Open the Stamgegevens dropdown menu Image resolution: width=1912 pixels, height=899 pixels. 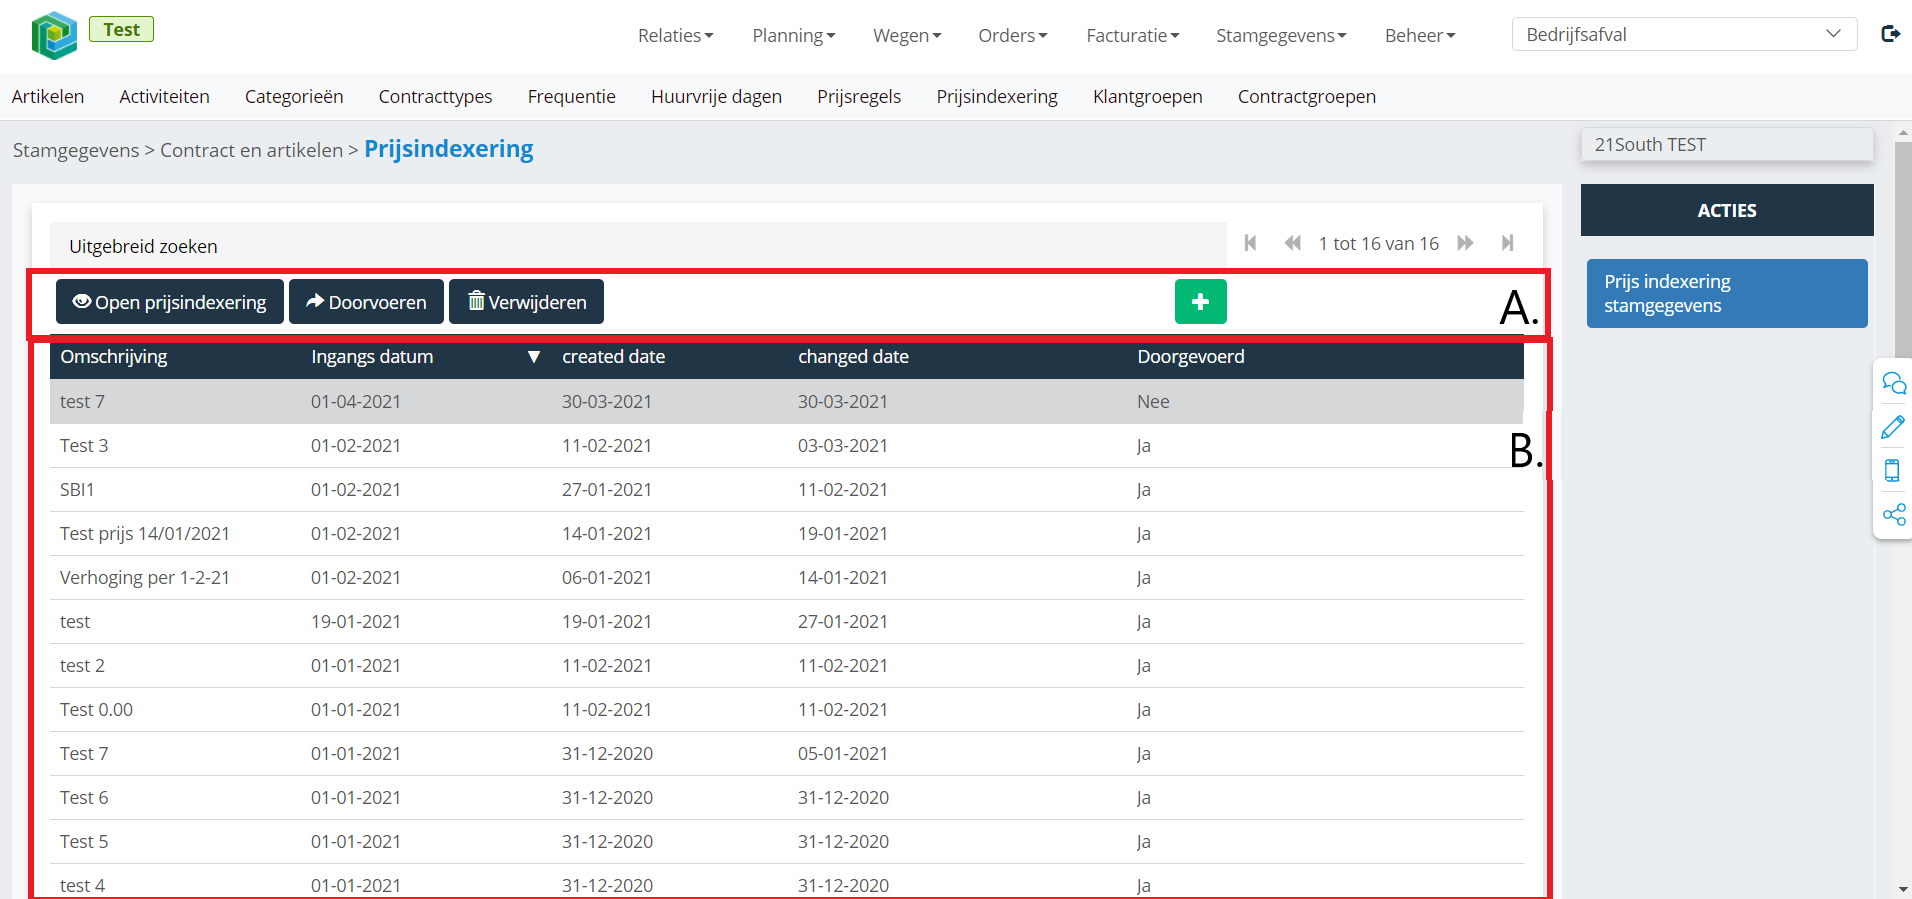(1281, 35)
